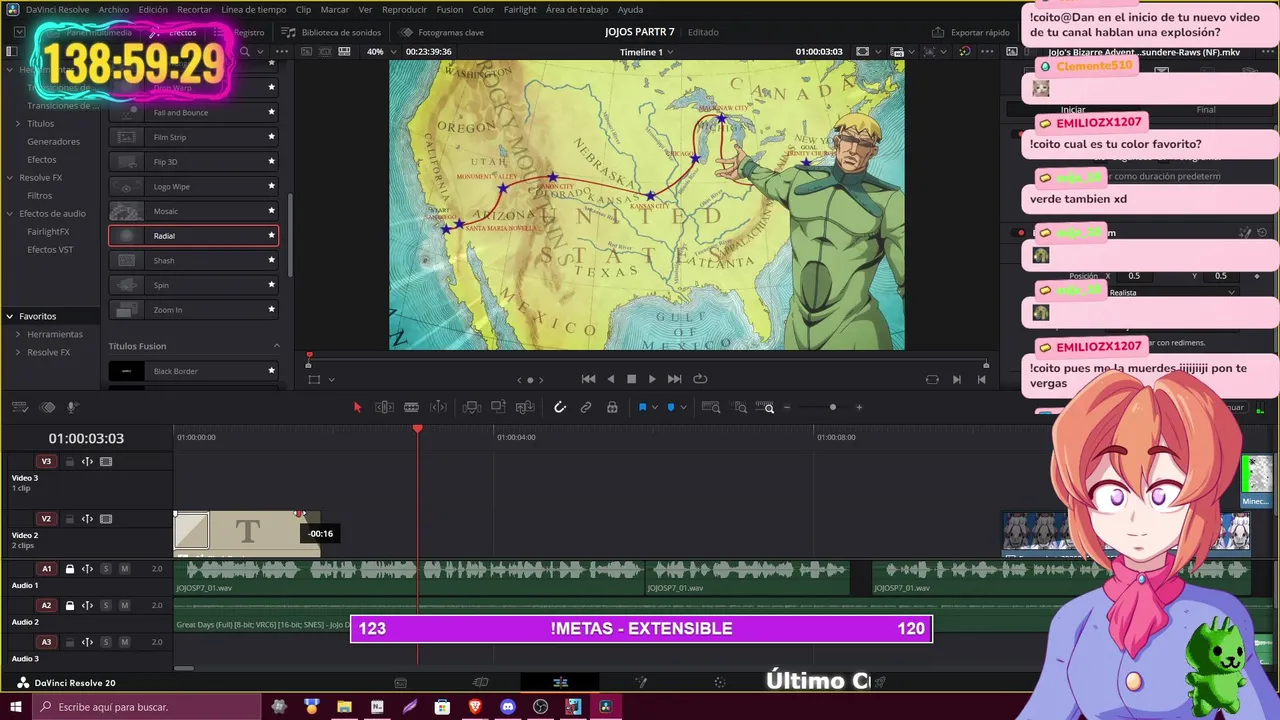This screenshot has width=1280, height=720.
Task: Select the Blade edit mode tool
Action: point(411,407)
